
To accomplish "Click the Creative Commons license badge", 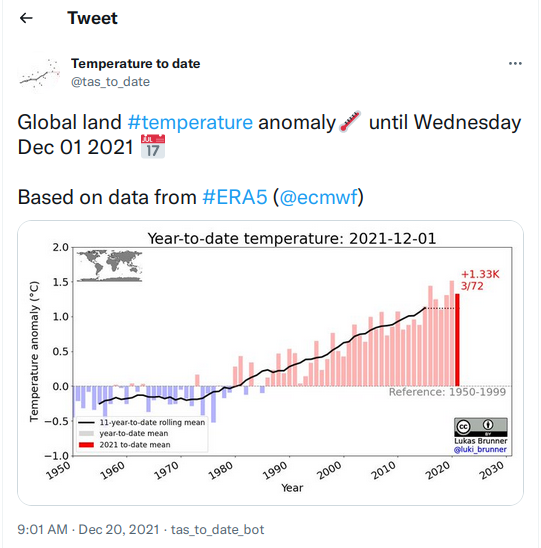I will point(481,427).
